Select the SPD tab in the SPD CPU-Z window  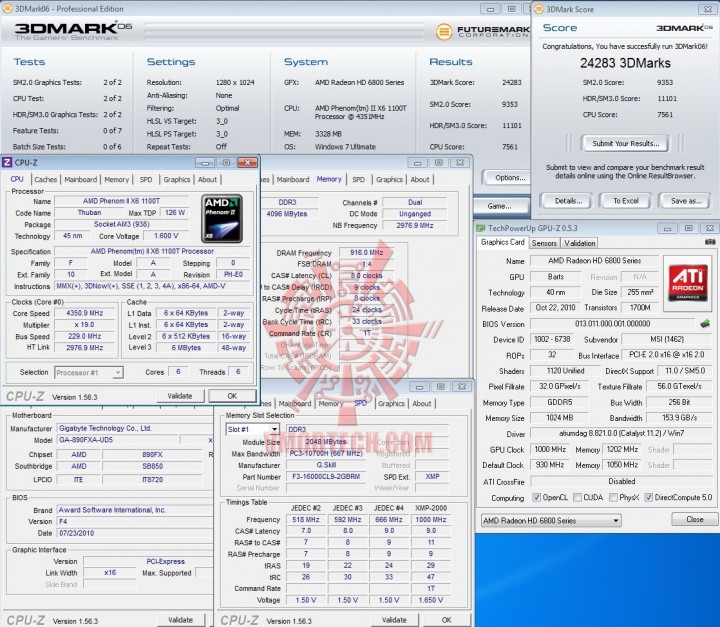click(x=360, y=403)
